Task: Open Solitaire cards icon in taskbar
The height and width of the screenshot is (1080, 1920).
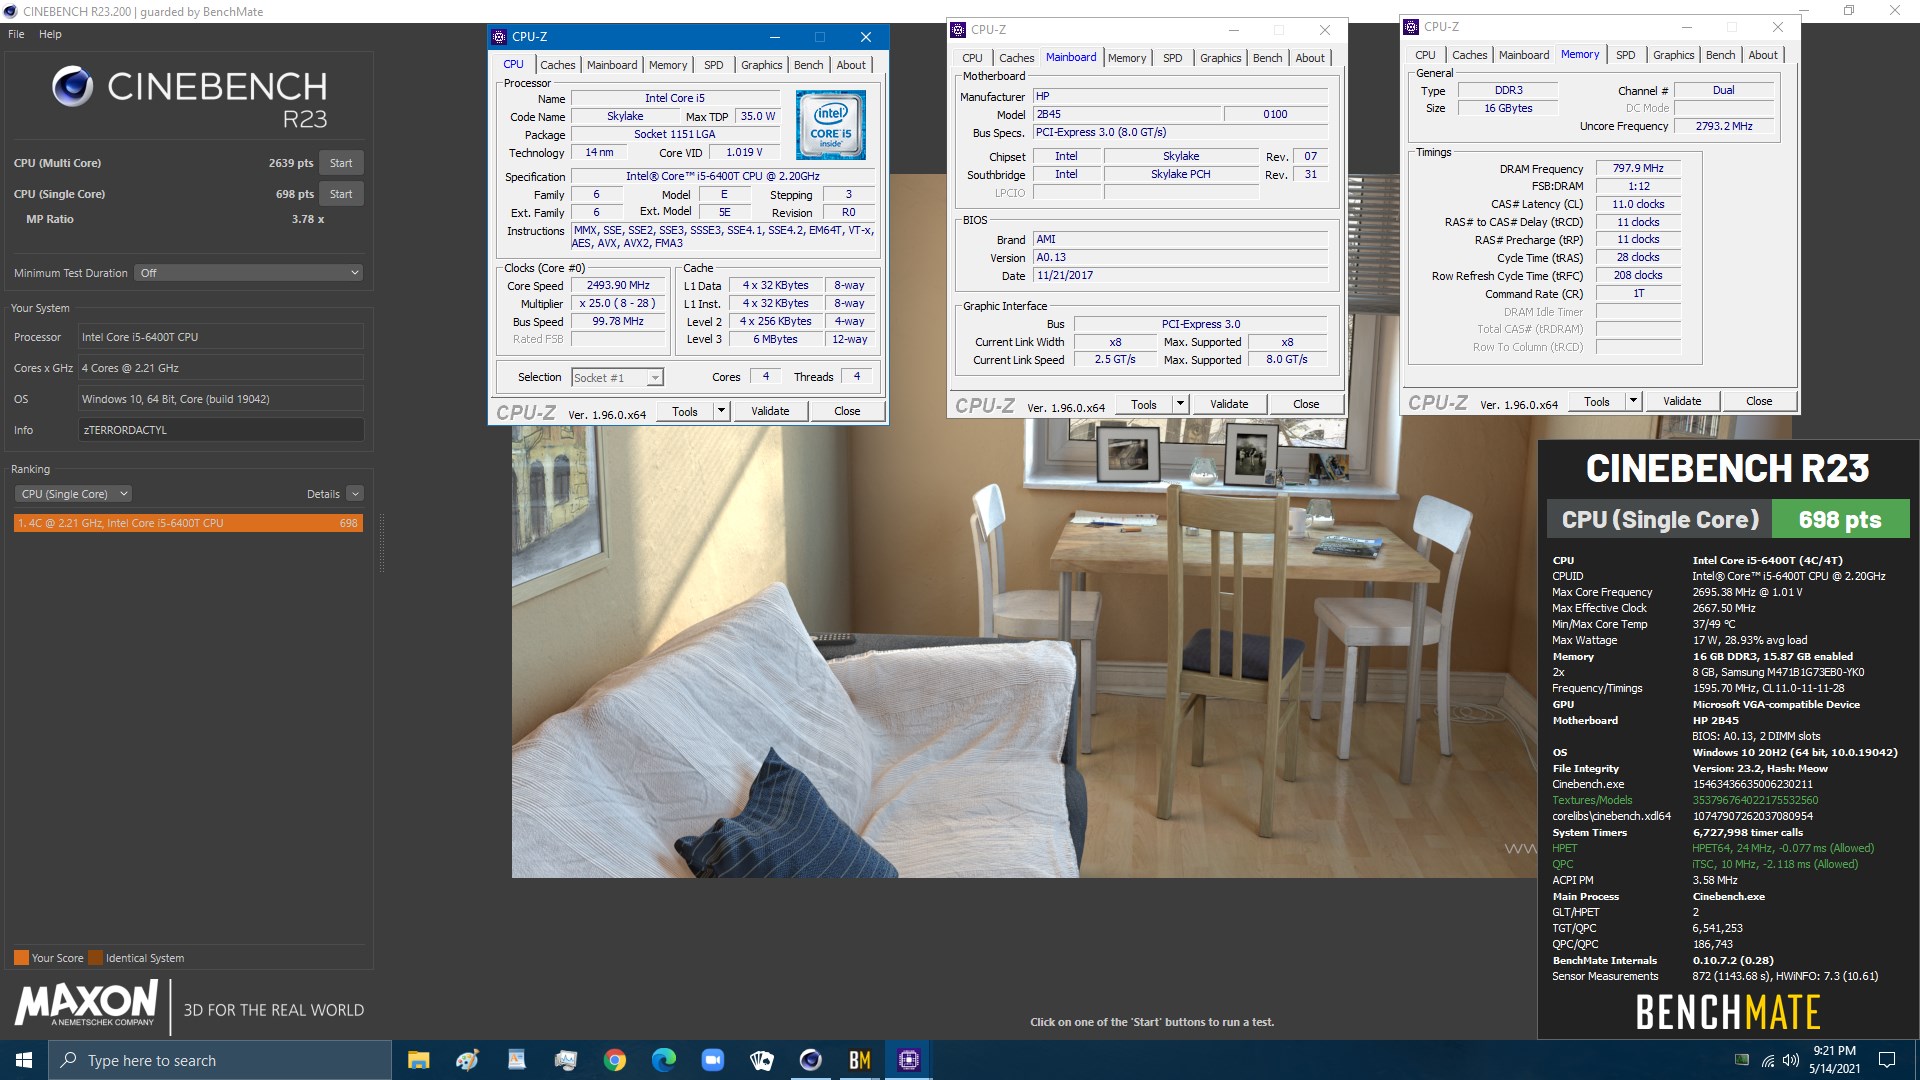Action: click(x=762, y=1060)
